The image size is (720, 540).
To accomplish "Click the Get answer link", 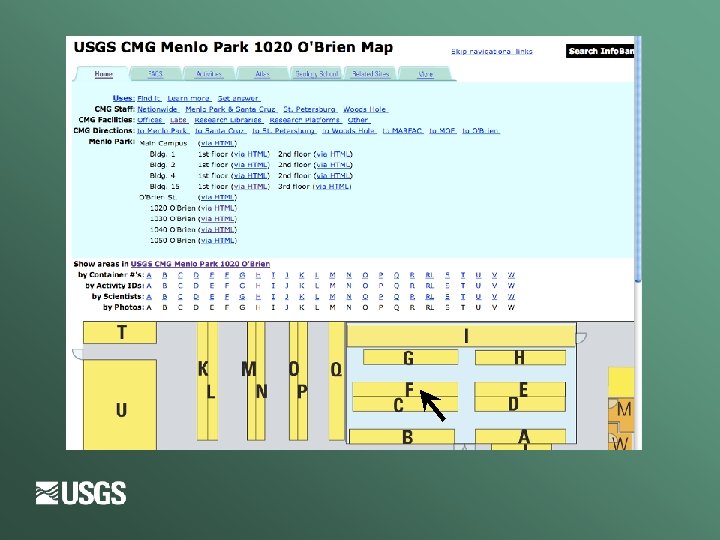I will pyautogui.click(x=238, y=98).
